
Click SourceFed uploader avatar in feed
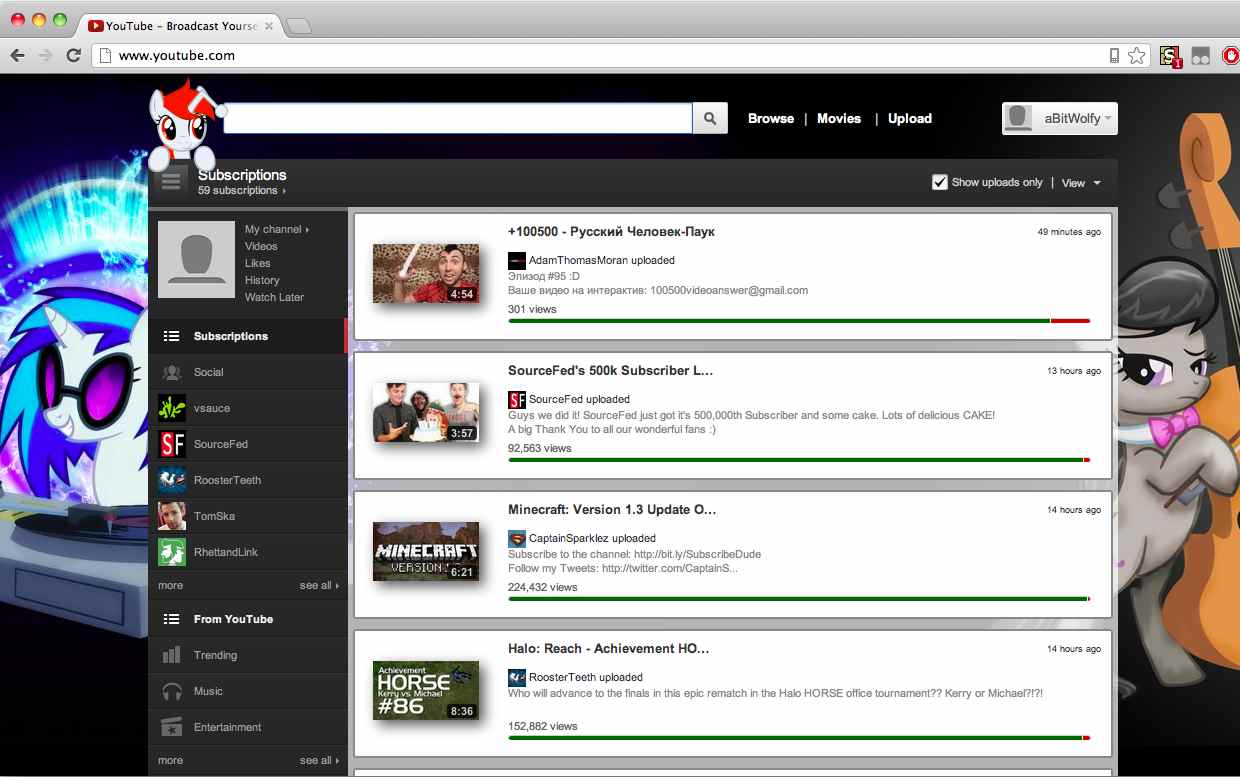pyautogui.click(x=517, y=399)
